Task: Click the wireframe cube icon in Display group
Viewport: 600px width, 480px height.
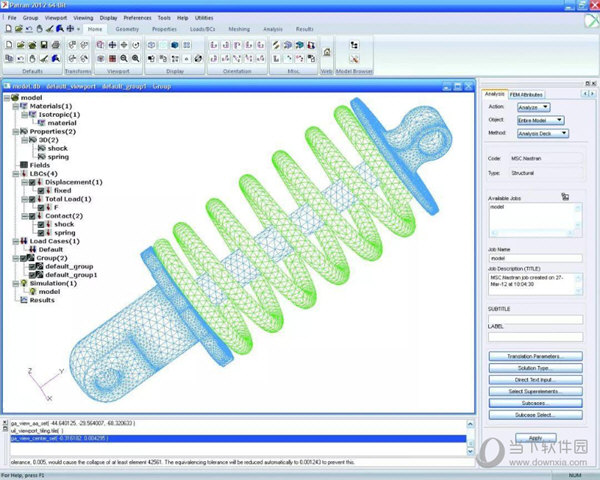Action: [x=151, y=45]
